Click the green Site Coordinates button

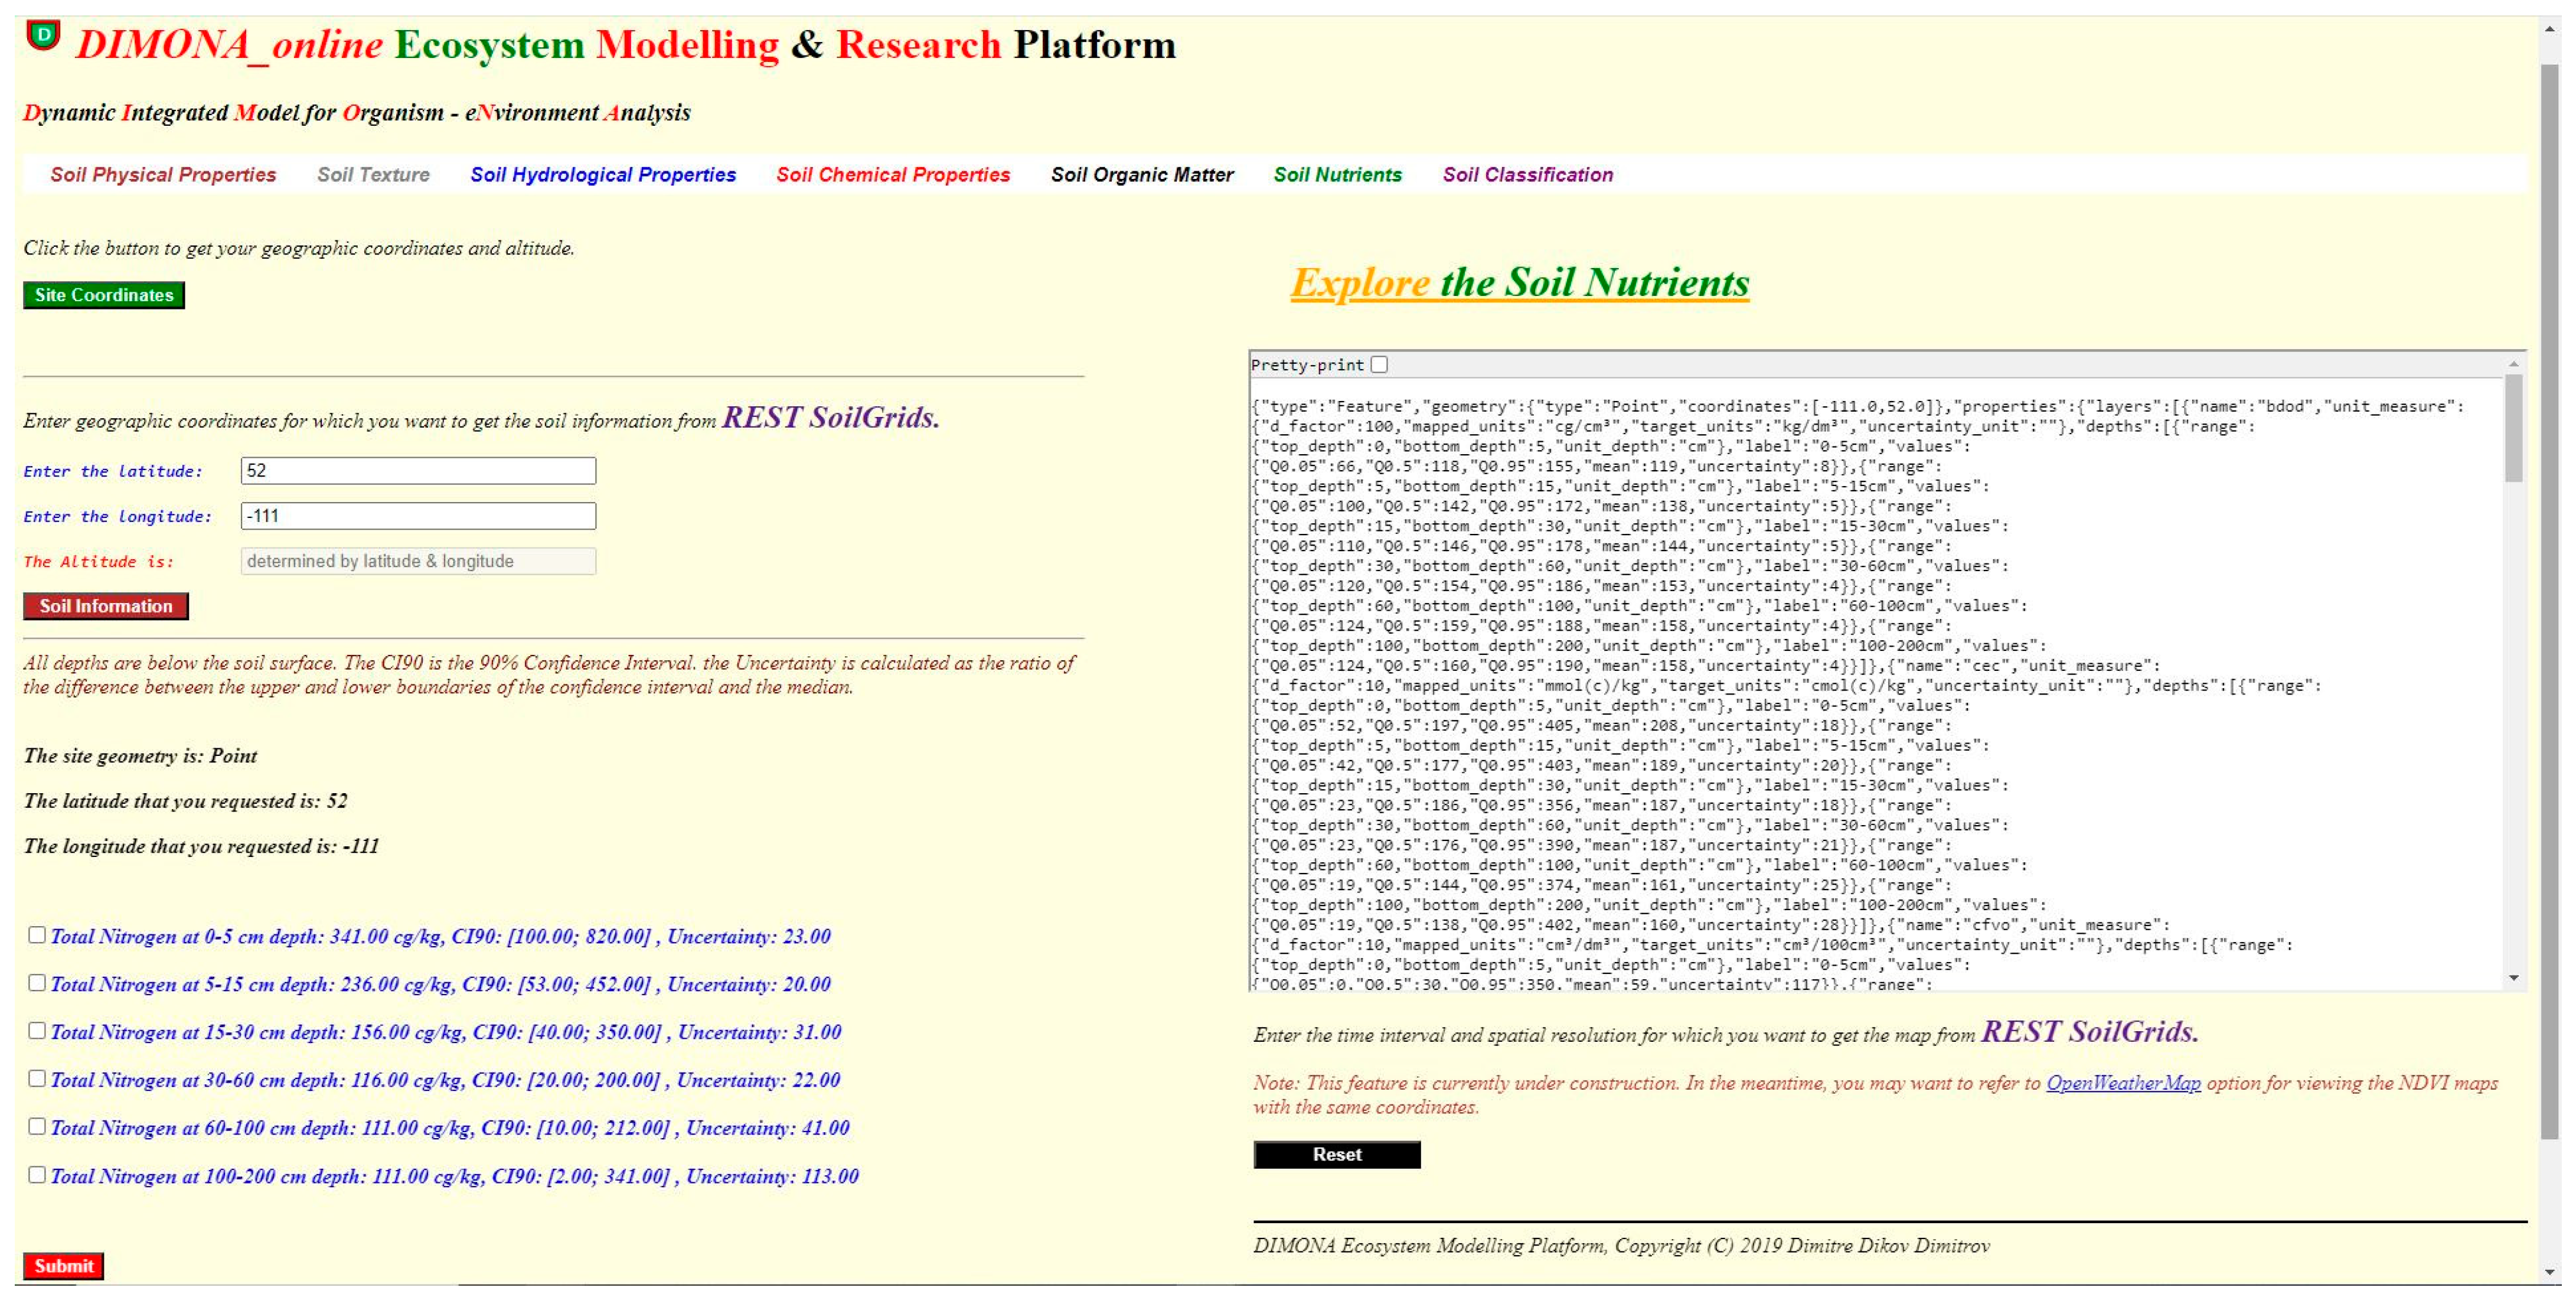pyautogui.click(x=104, y=295)
